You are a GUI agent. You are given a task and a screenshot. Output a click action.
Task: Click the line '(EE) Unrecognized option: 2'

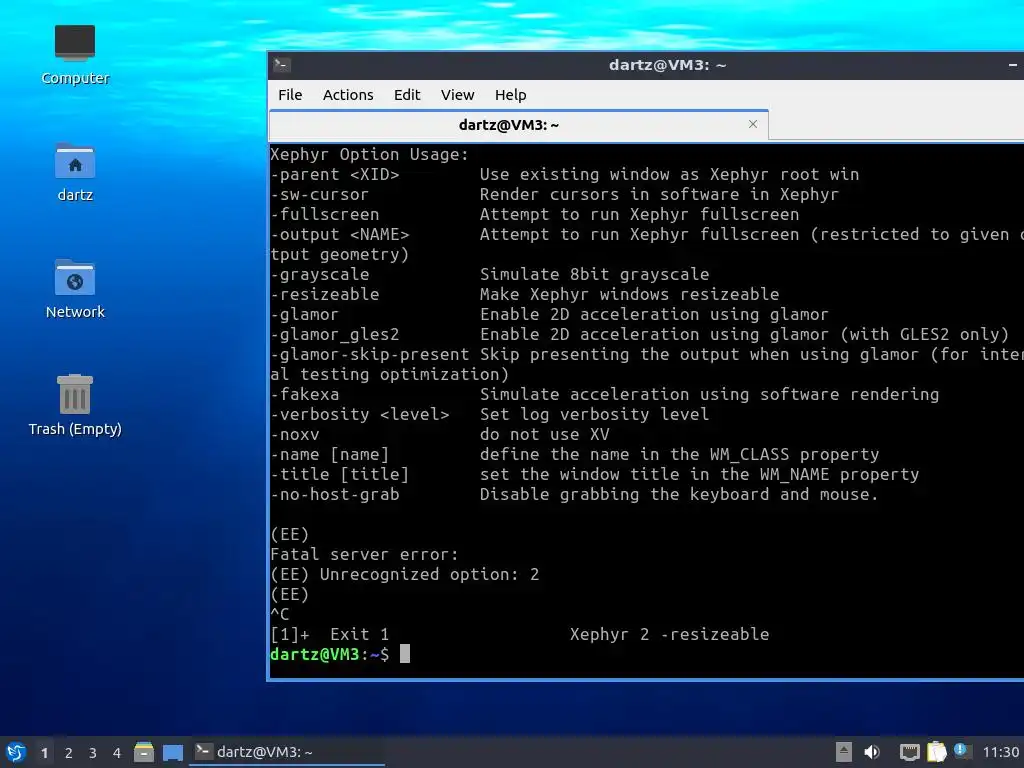pyautogui.click(x=405, y=574)
